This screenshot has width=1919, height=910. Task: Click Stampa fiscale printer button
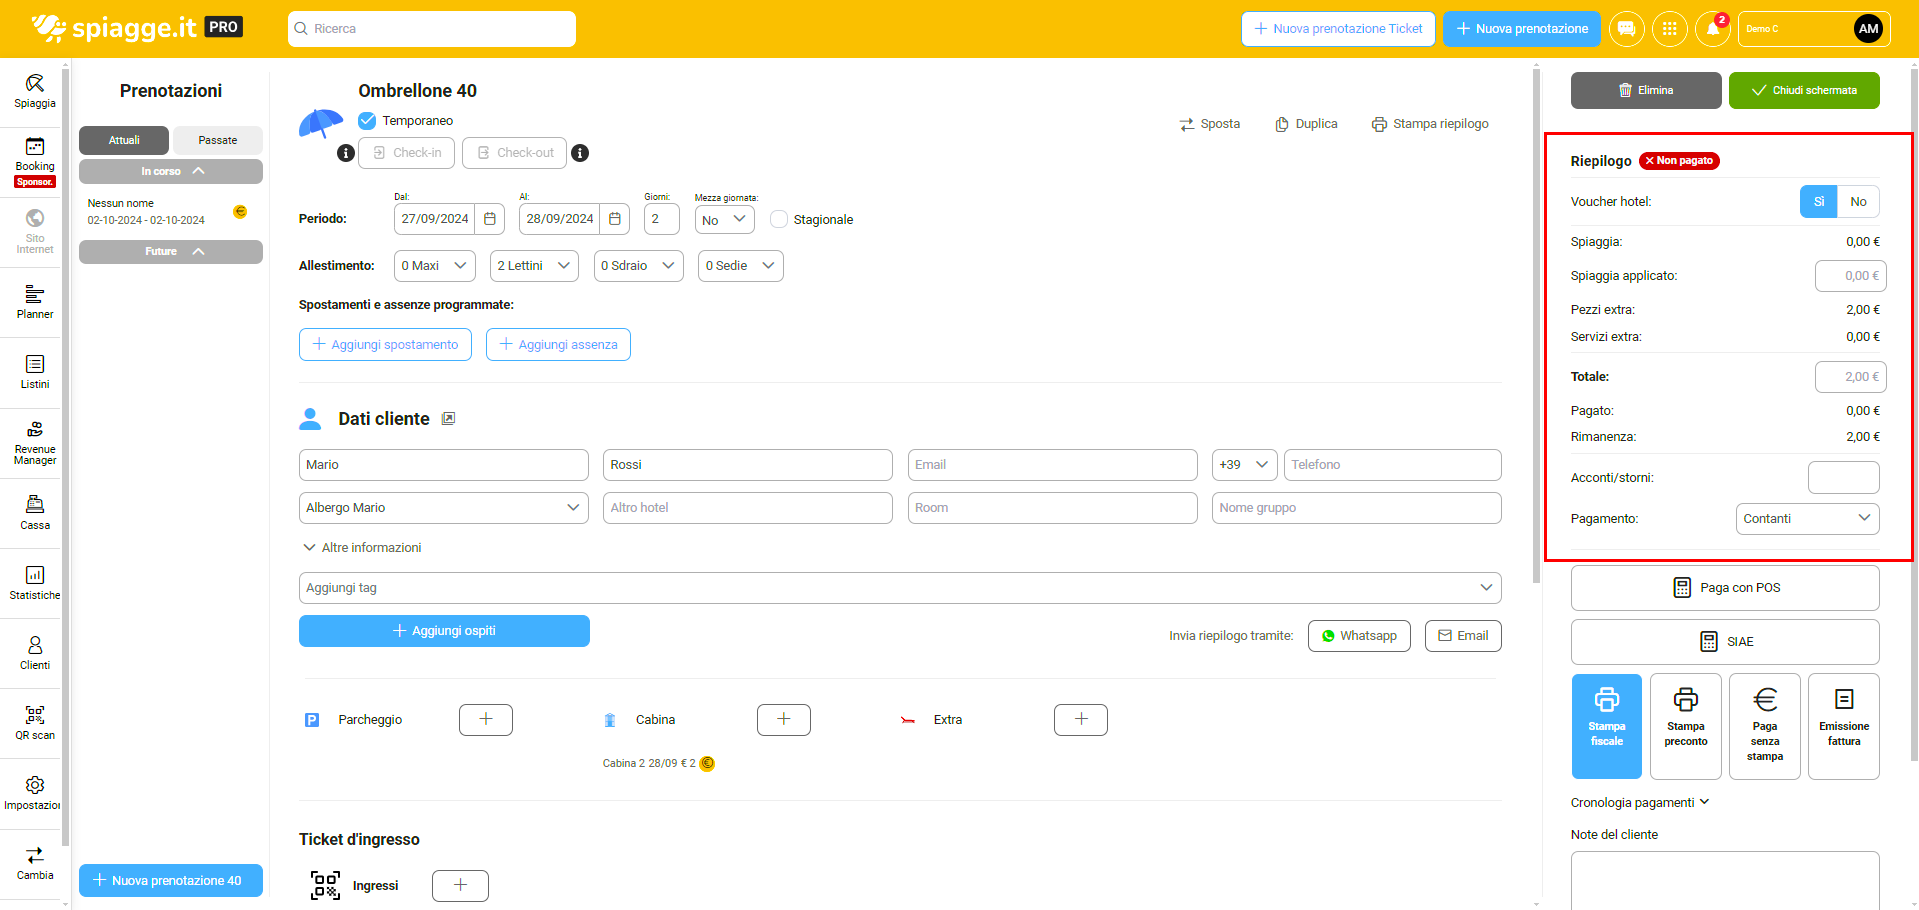pos(1606,726)
